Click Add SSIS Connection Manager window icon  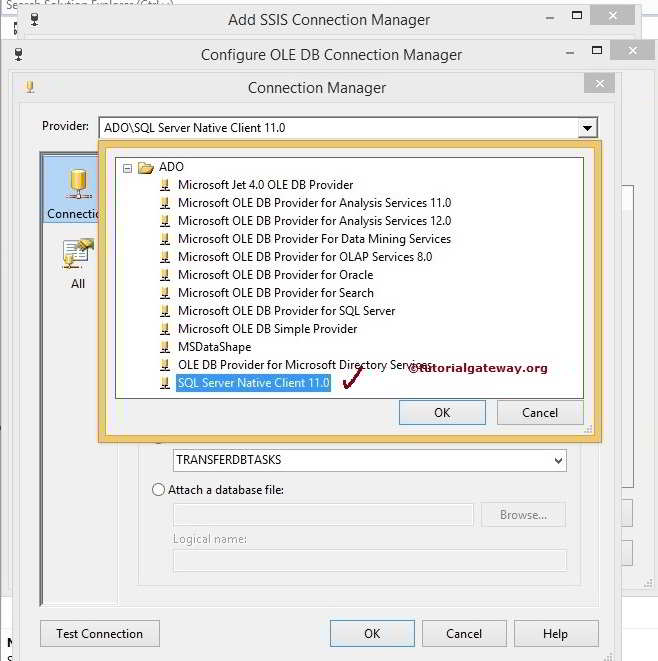[35, 19]
